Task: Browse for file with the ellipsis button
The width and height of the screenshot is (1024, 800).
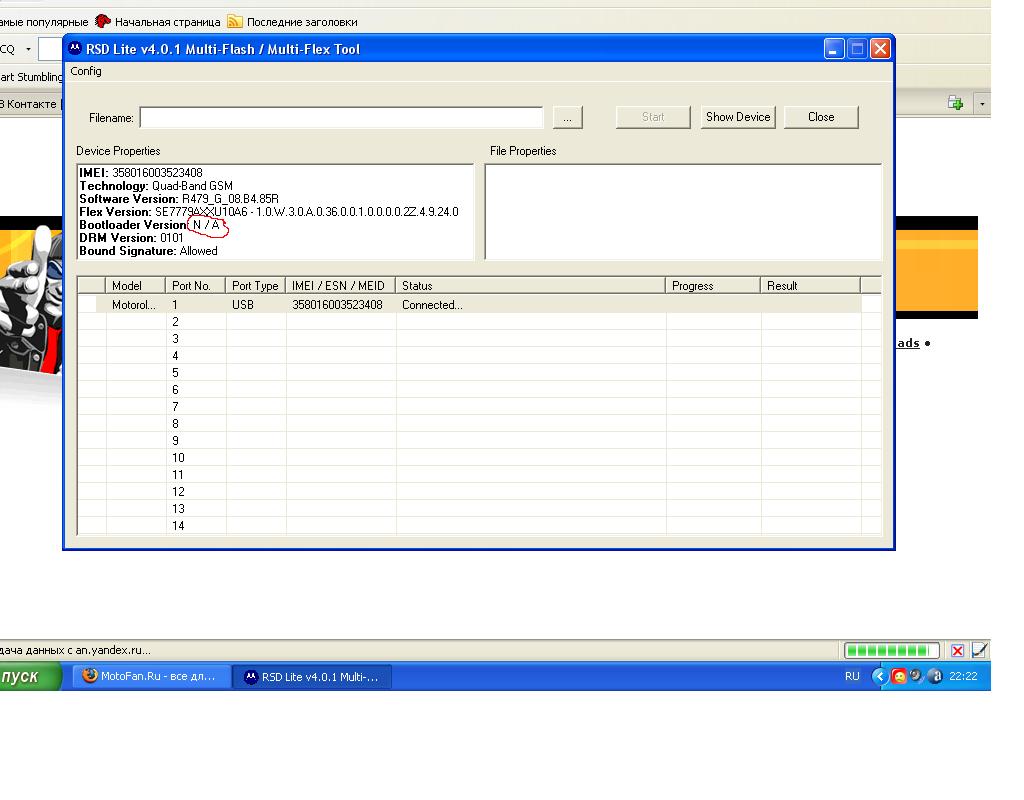Action: coord(568,118)
